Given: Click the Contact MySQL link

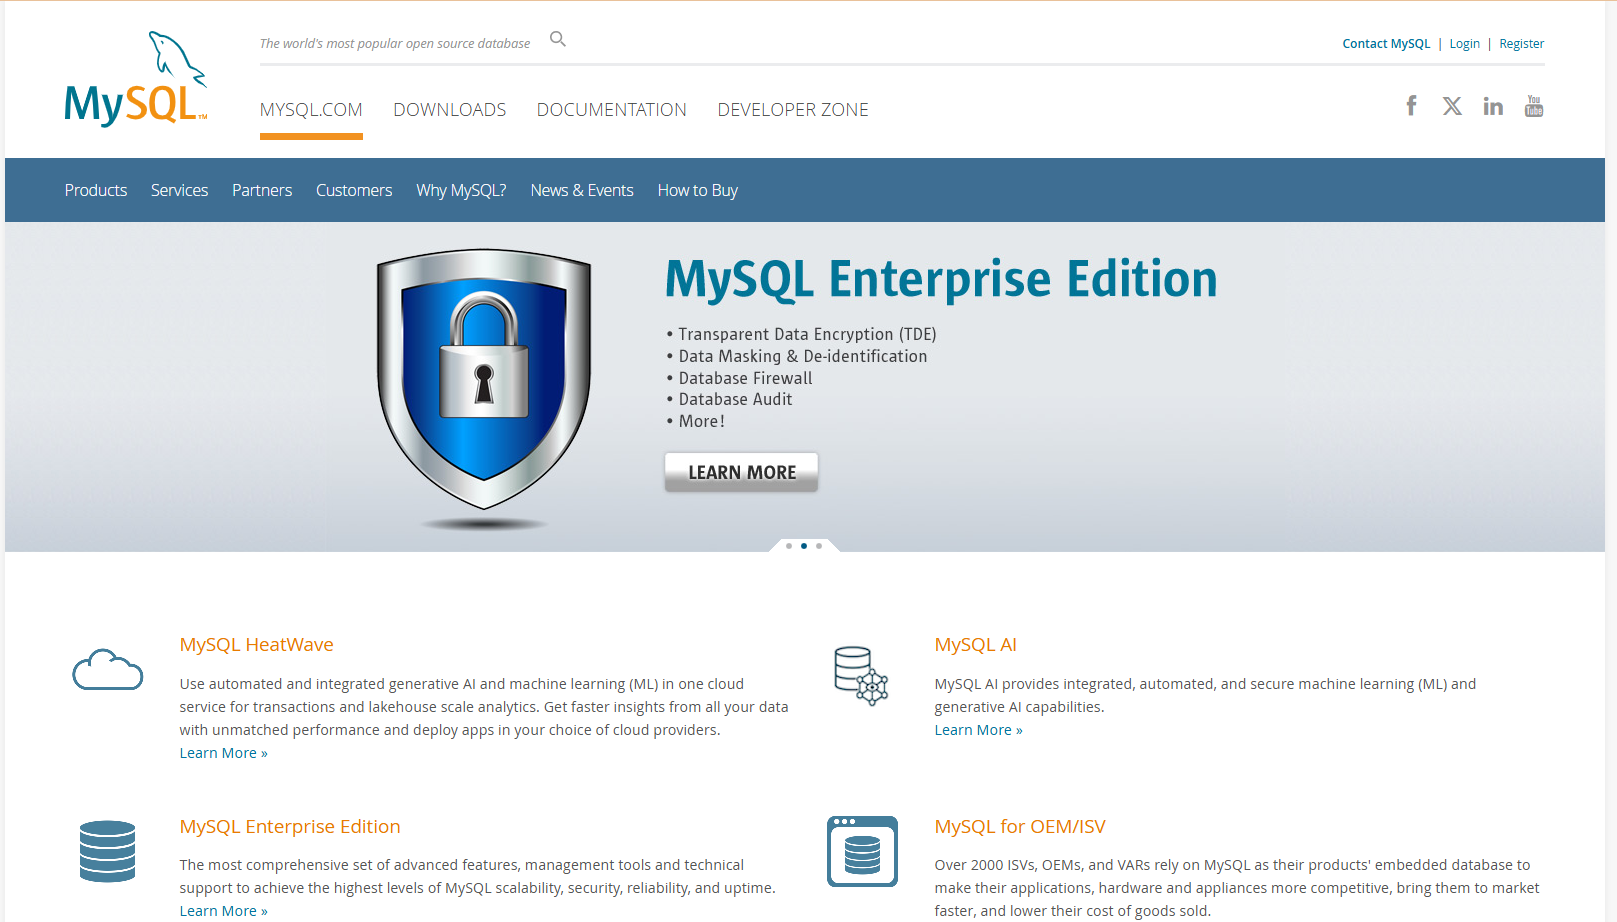Looking at the screenshot, I should [1386, 44].
